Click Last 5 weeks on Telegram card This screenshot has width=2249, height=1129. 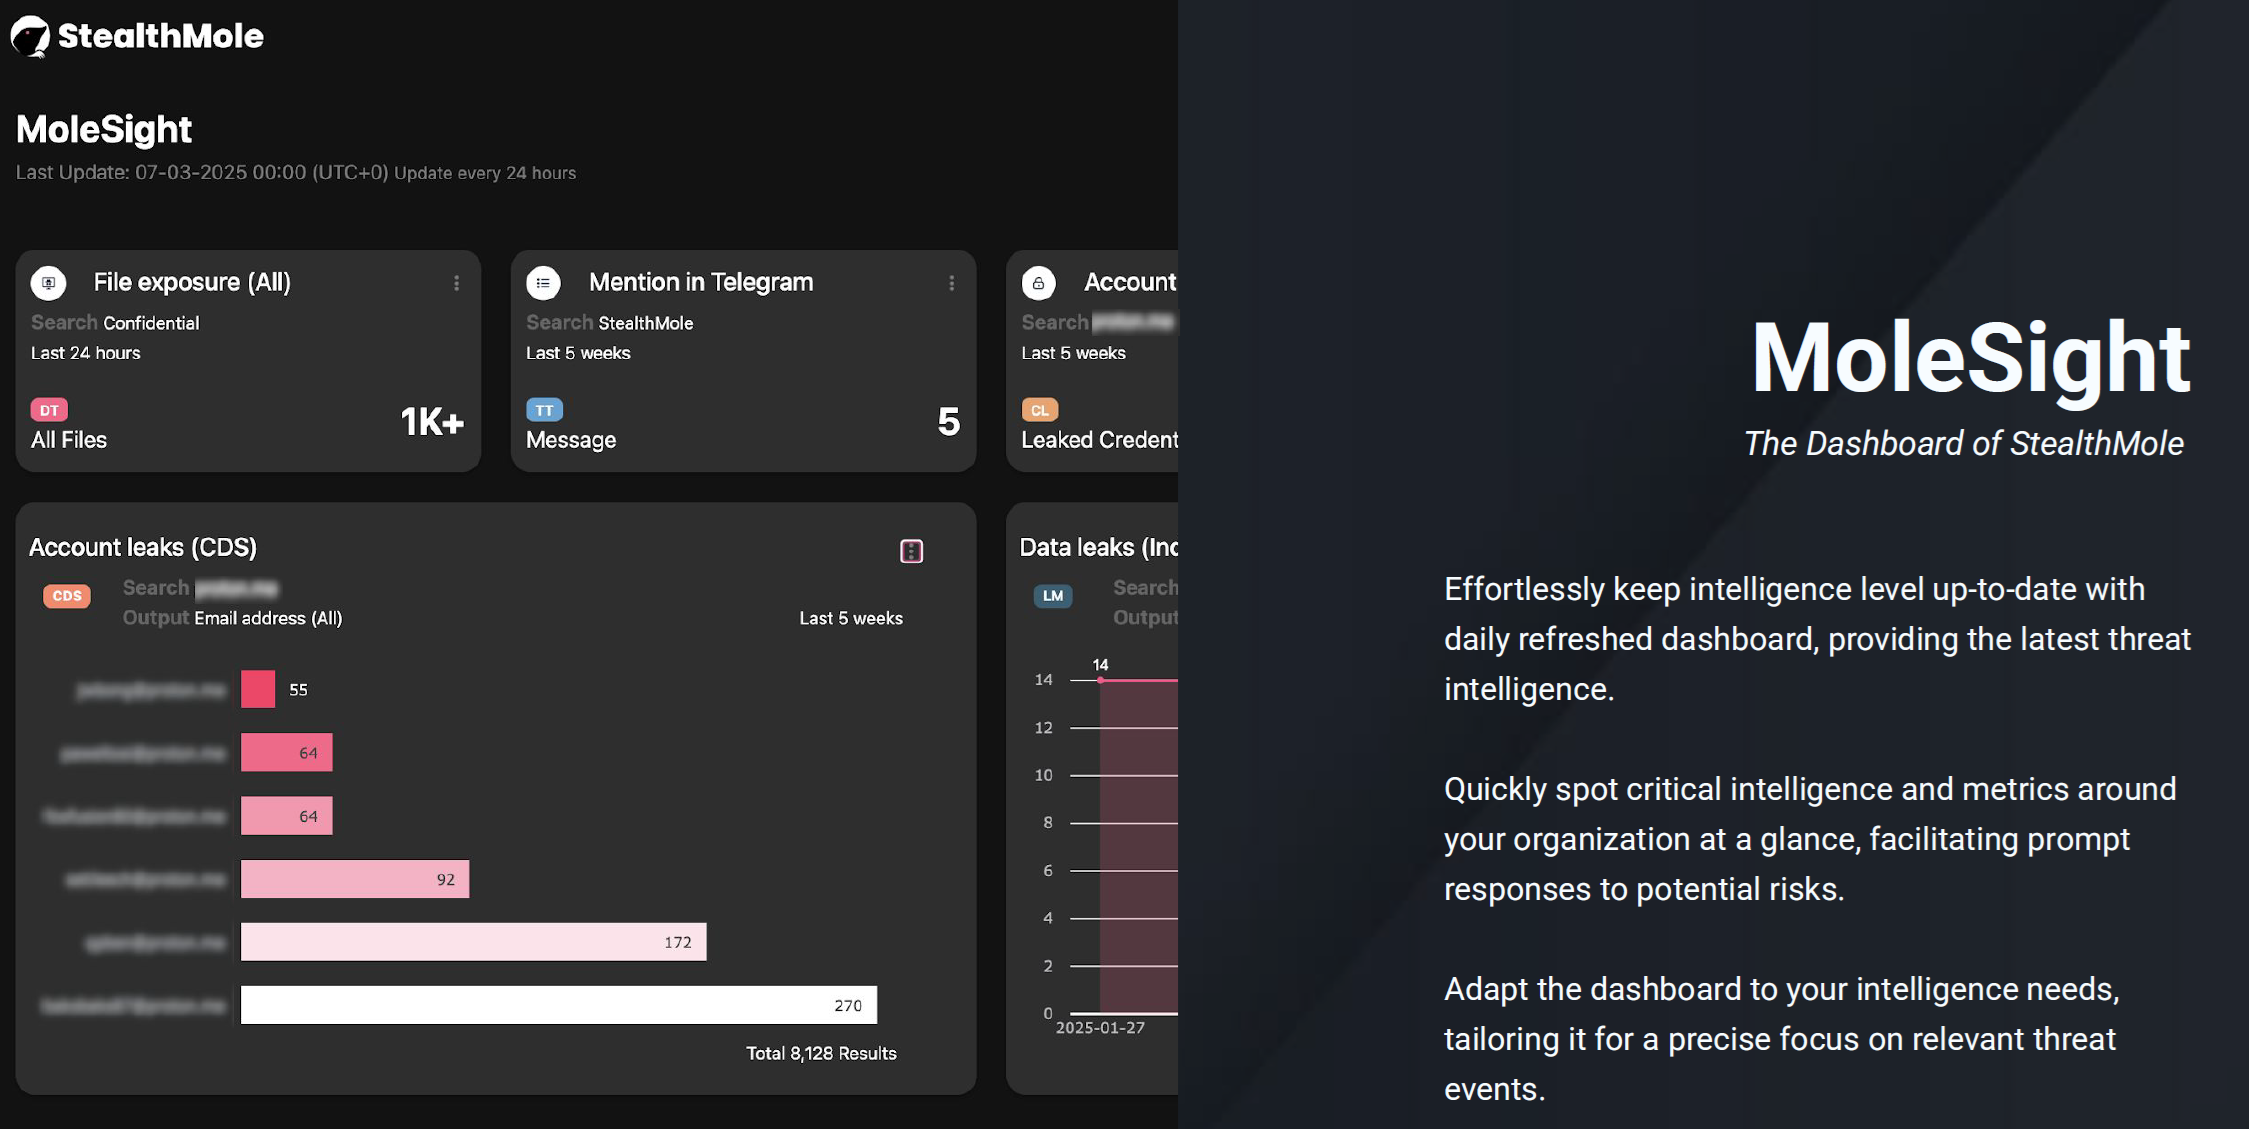tap(578, 353)
